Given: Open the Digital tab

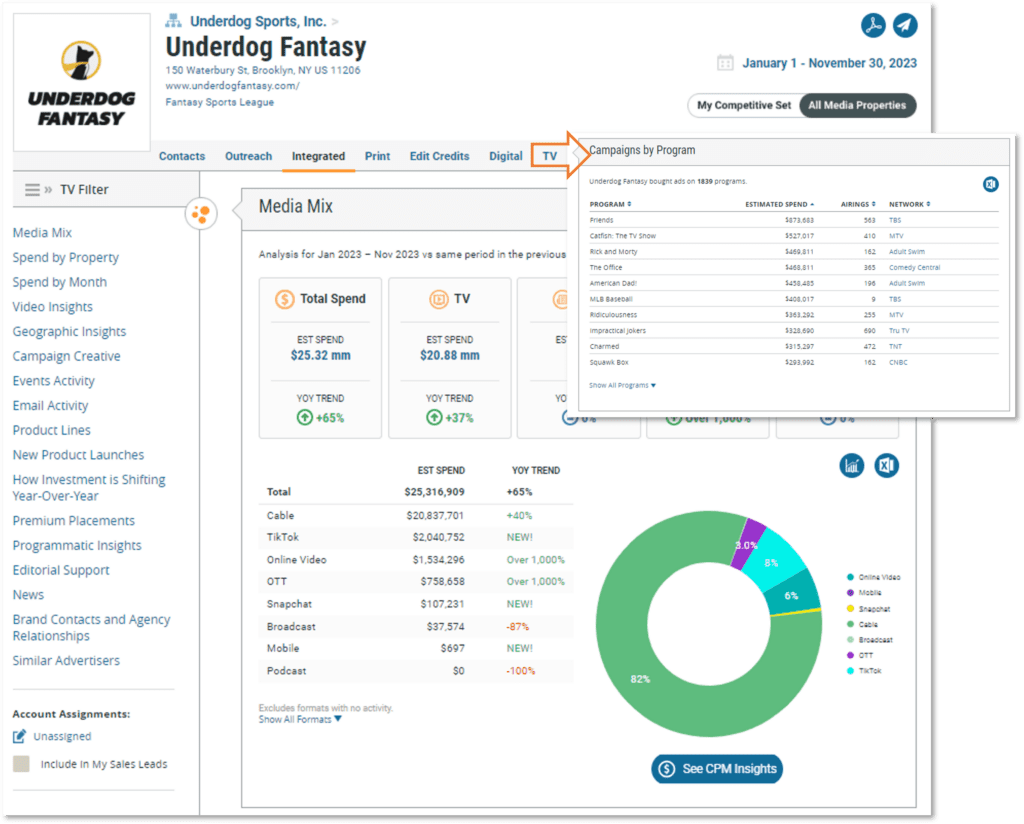Looking at the screenshot, I should 505,156.
